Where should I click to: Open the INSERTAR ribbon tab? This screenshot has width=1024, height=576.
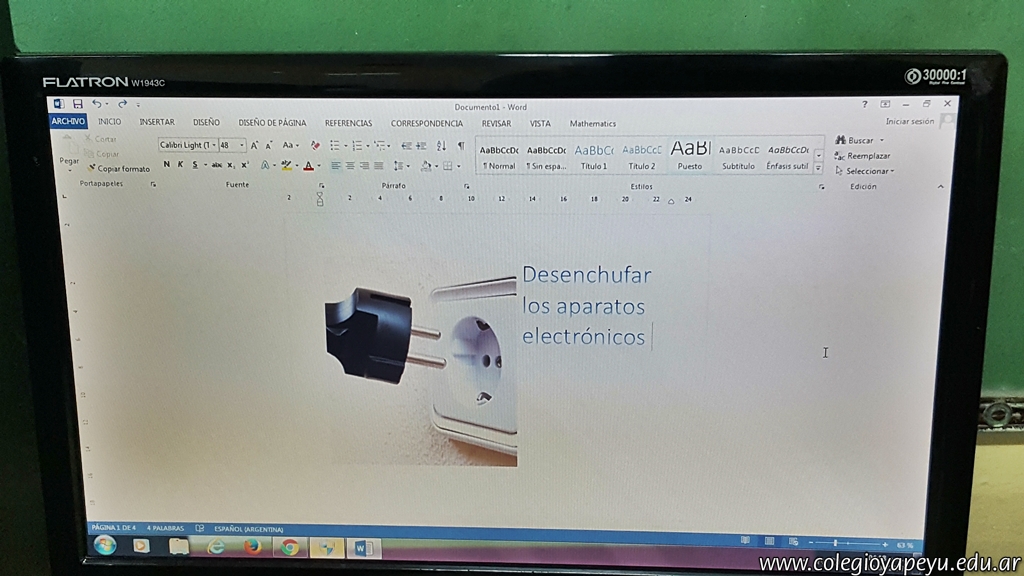point(156,123)
